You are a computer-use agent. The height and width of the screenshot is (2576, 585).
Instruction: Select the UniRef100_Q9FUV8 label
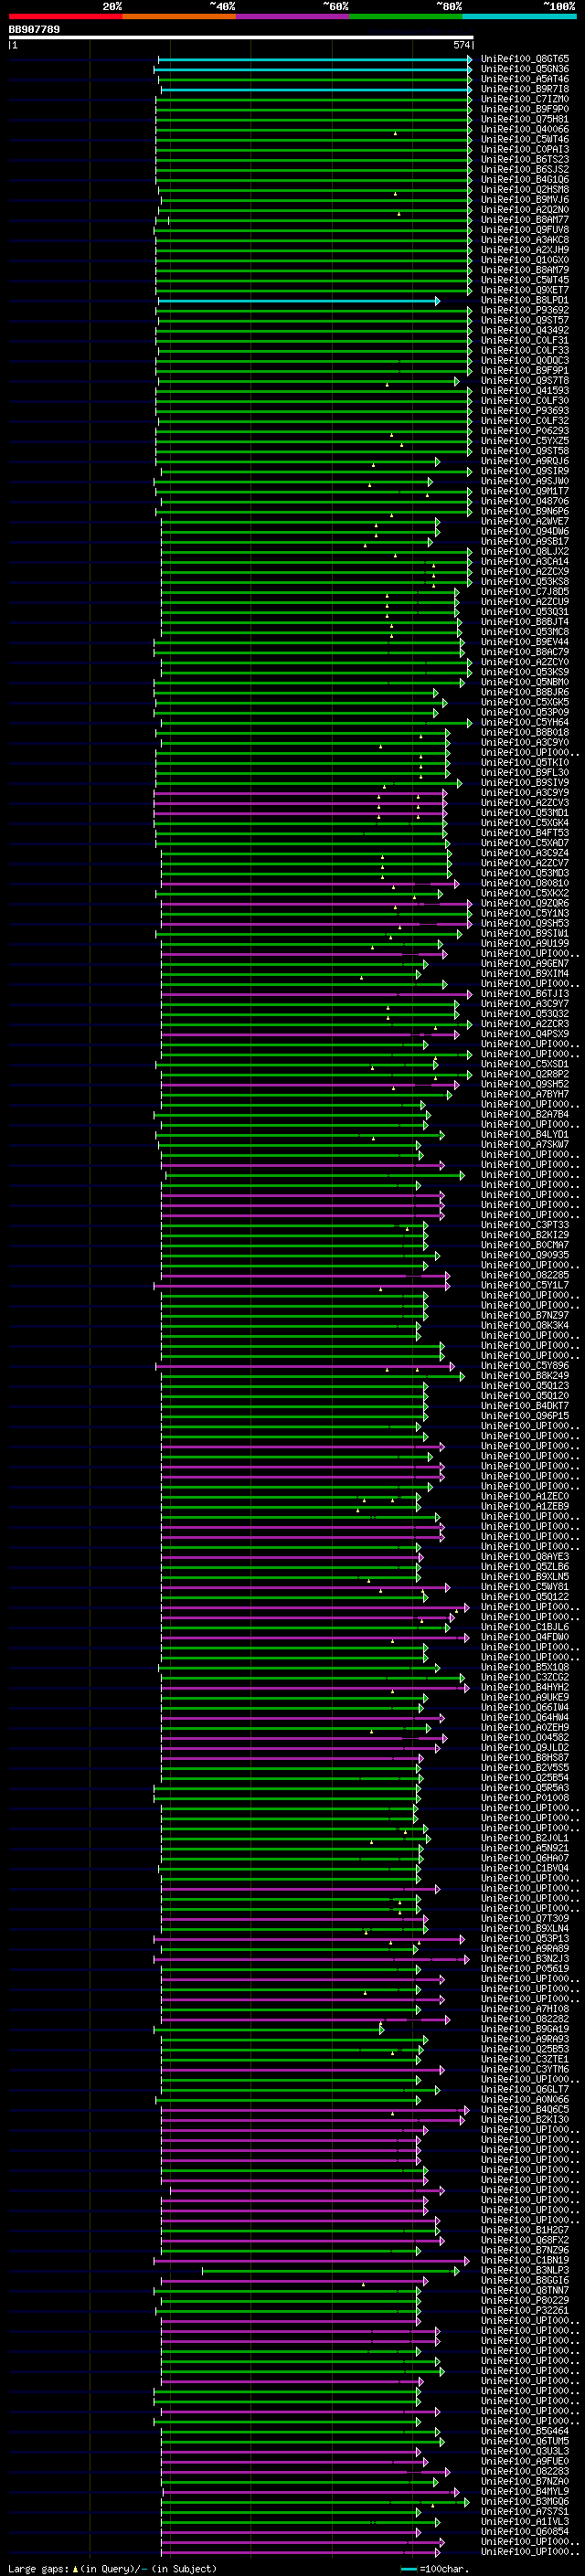point(525,230)
